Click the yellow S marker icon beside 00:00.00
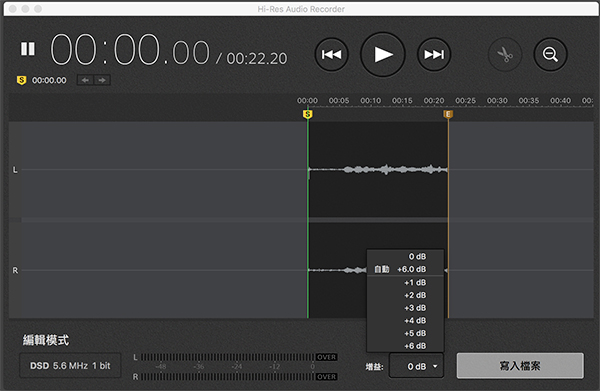600x391 pixels. pos(21,80)
